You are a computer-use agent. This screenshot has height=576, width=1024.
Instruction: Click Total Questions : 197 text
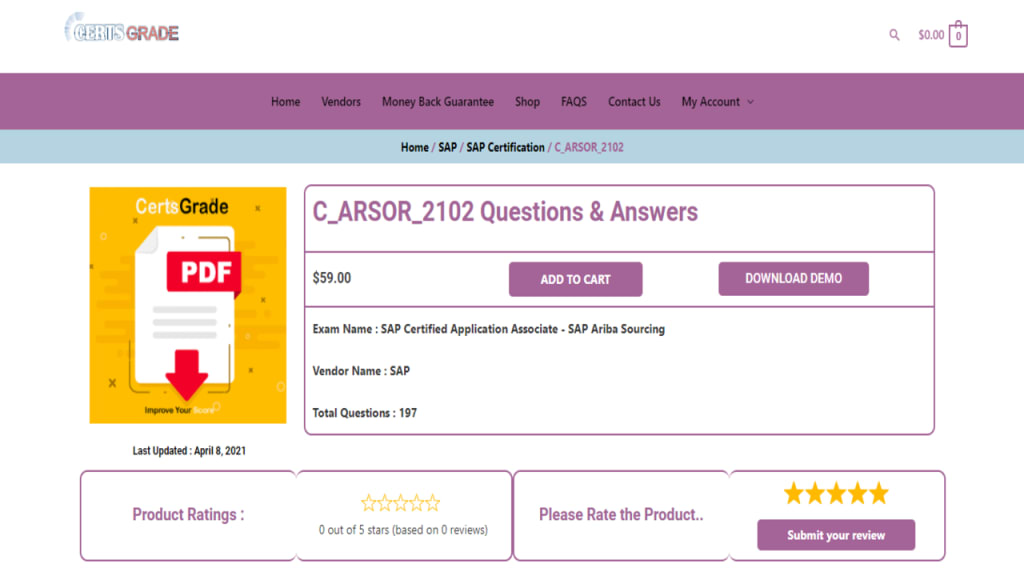(x=364, y=413)
